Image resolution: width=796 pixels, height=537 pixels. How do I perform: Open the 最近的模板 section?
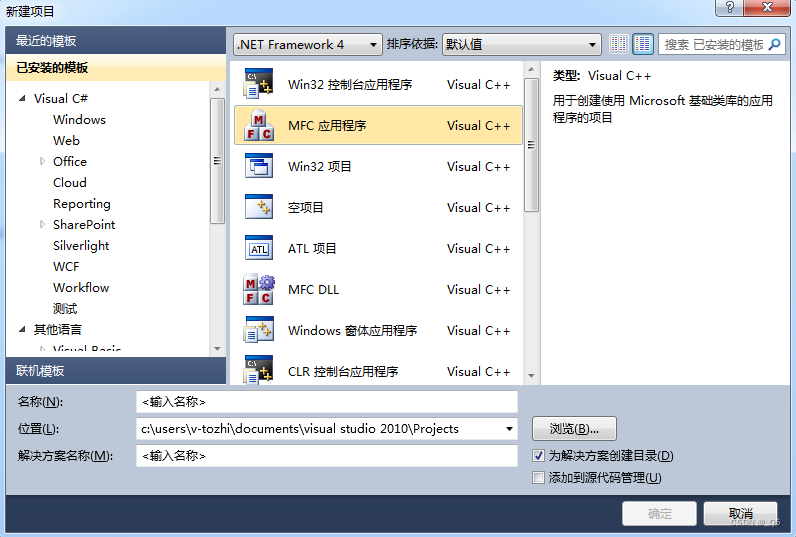116,41
